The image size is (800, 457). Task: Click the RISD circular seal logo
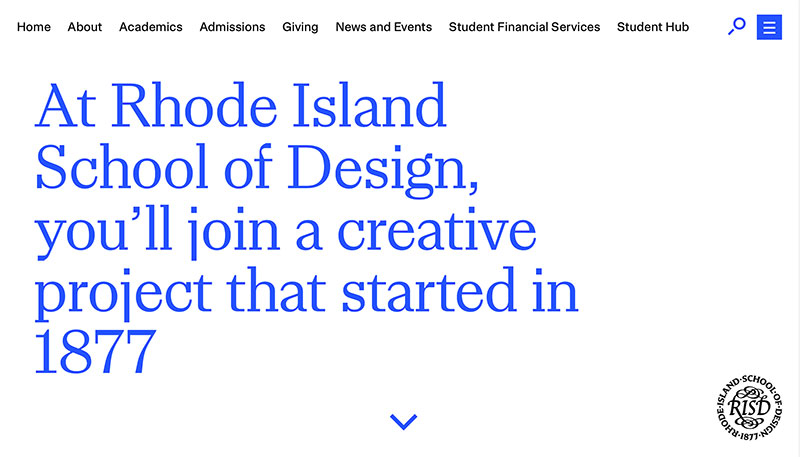point(749,407)
